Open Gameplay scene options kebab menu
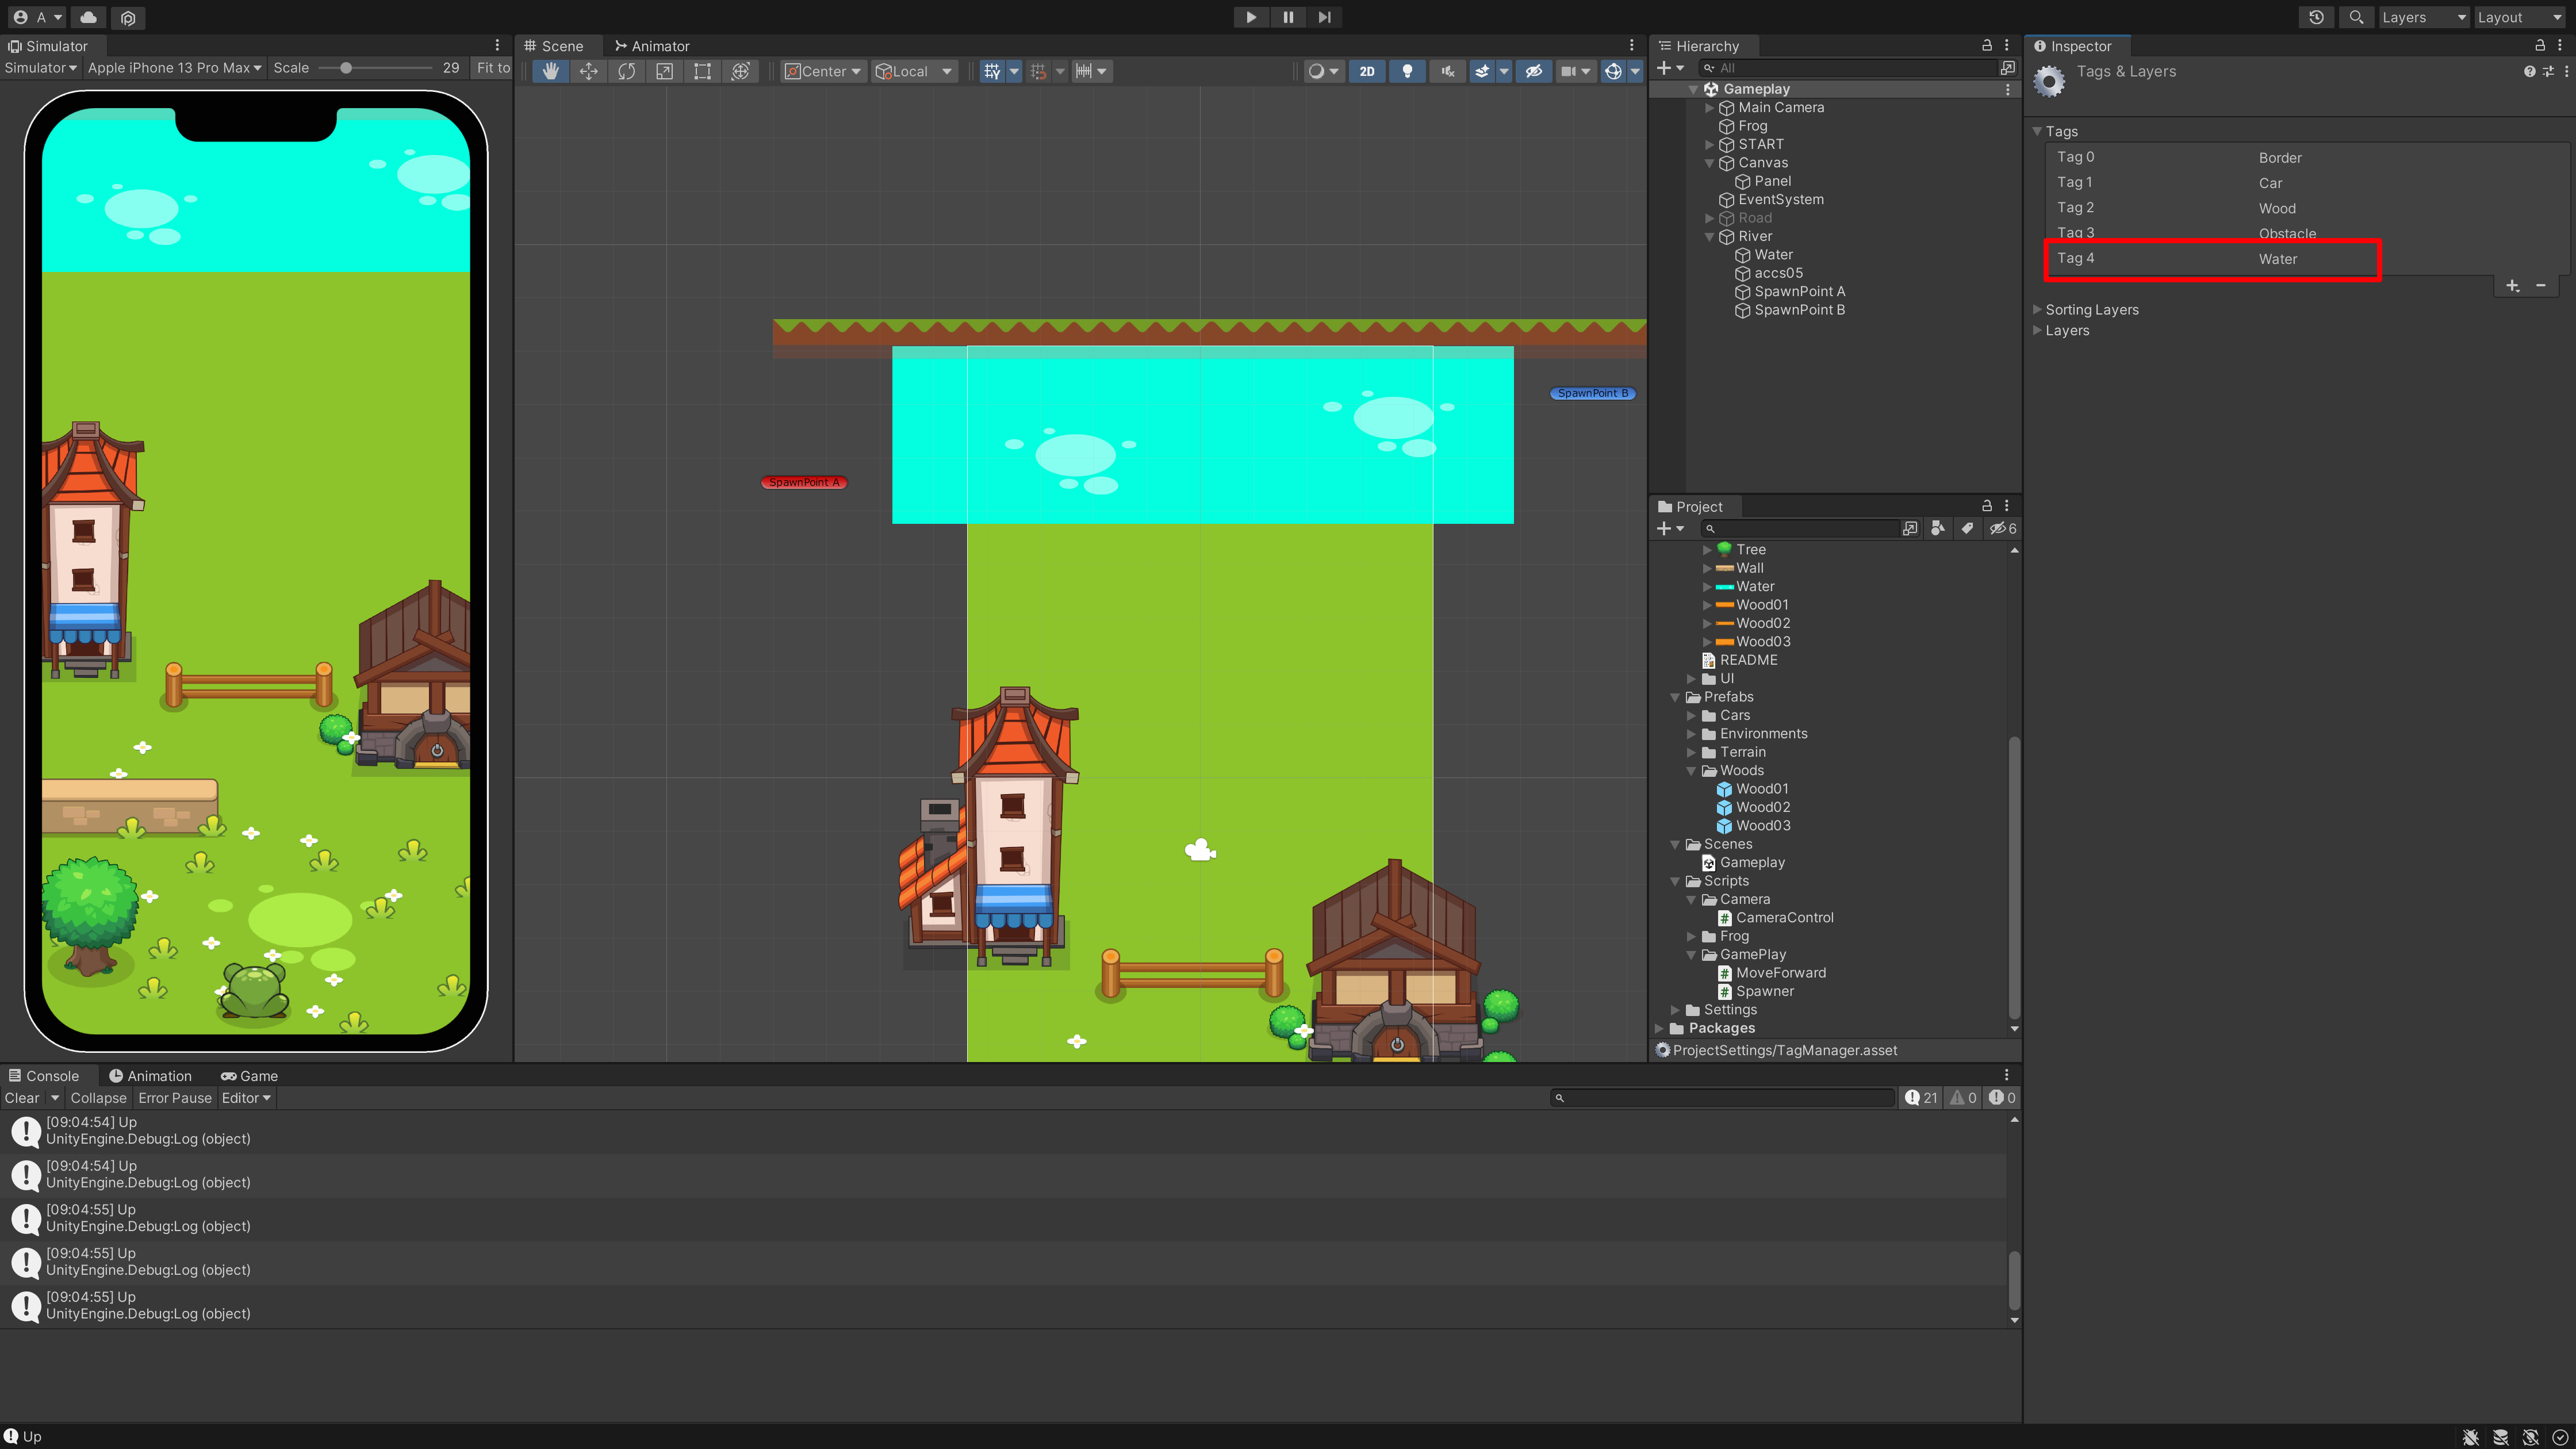Viewport: 2576px width, 1449px height. (2007, 89)
